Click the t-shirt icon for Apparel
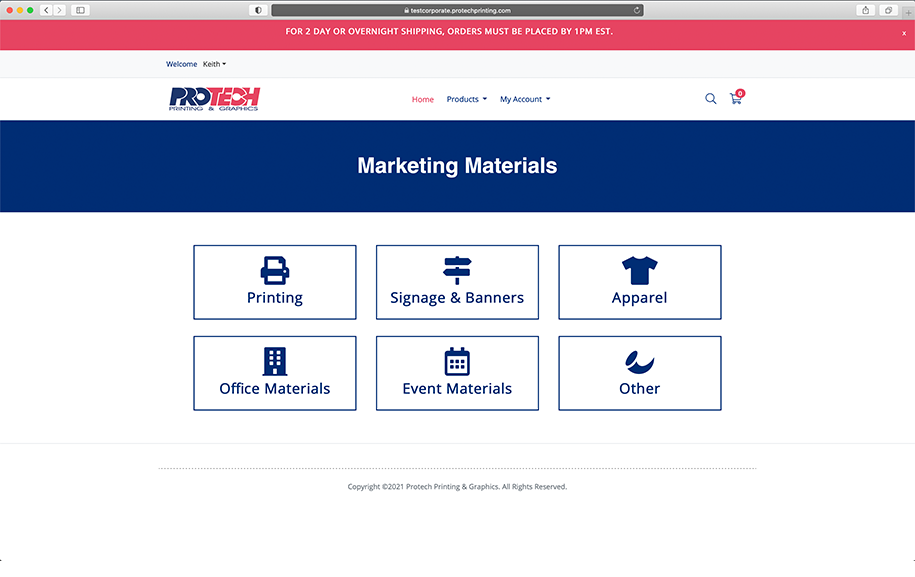The width and height of the screenshot is (915, 577). coord(639,270)
